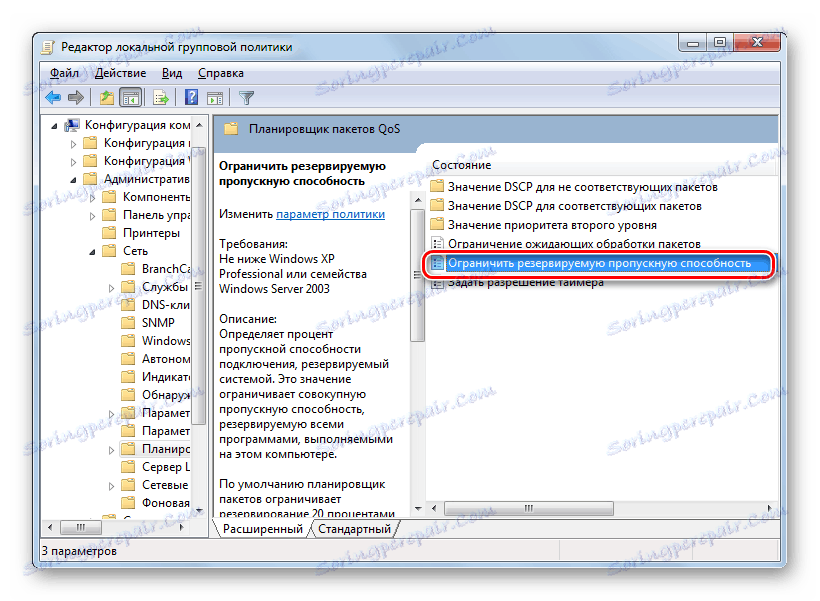Click the tree pane vertical scrollbar thumb
This screenshot has width=820, height=601.
coord(199,286)
